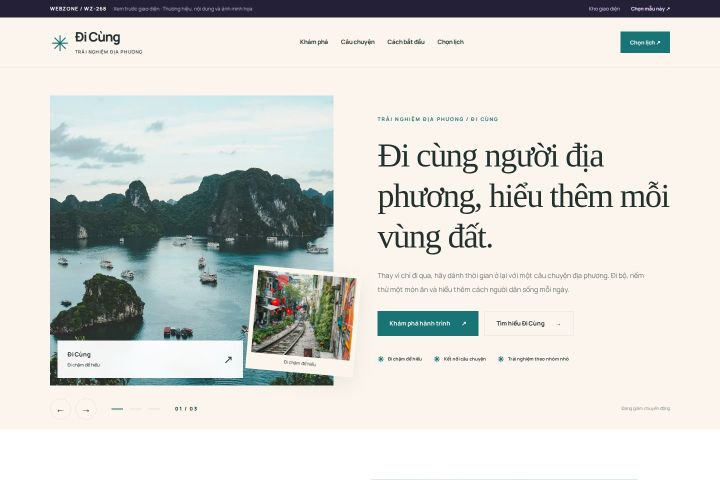The width and height of the screenshot is (720, 480).
Task: Click WEBZONE / WZ-268 label
Action: (78, 9)
